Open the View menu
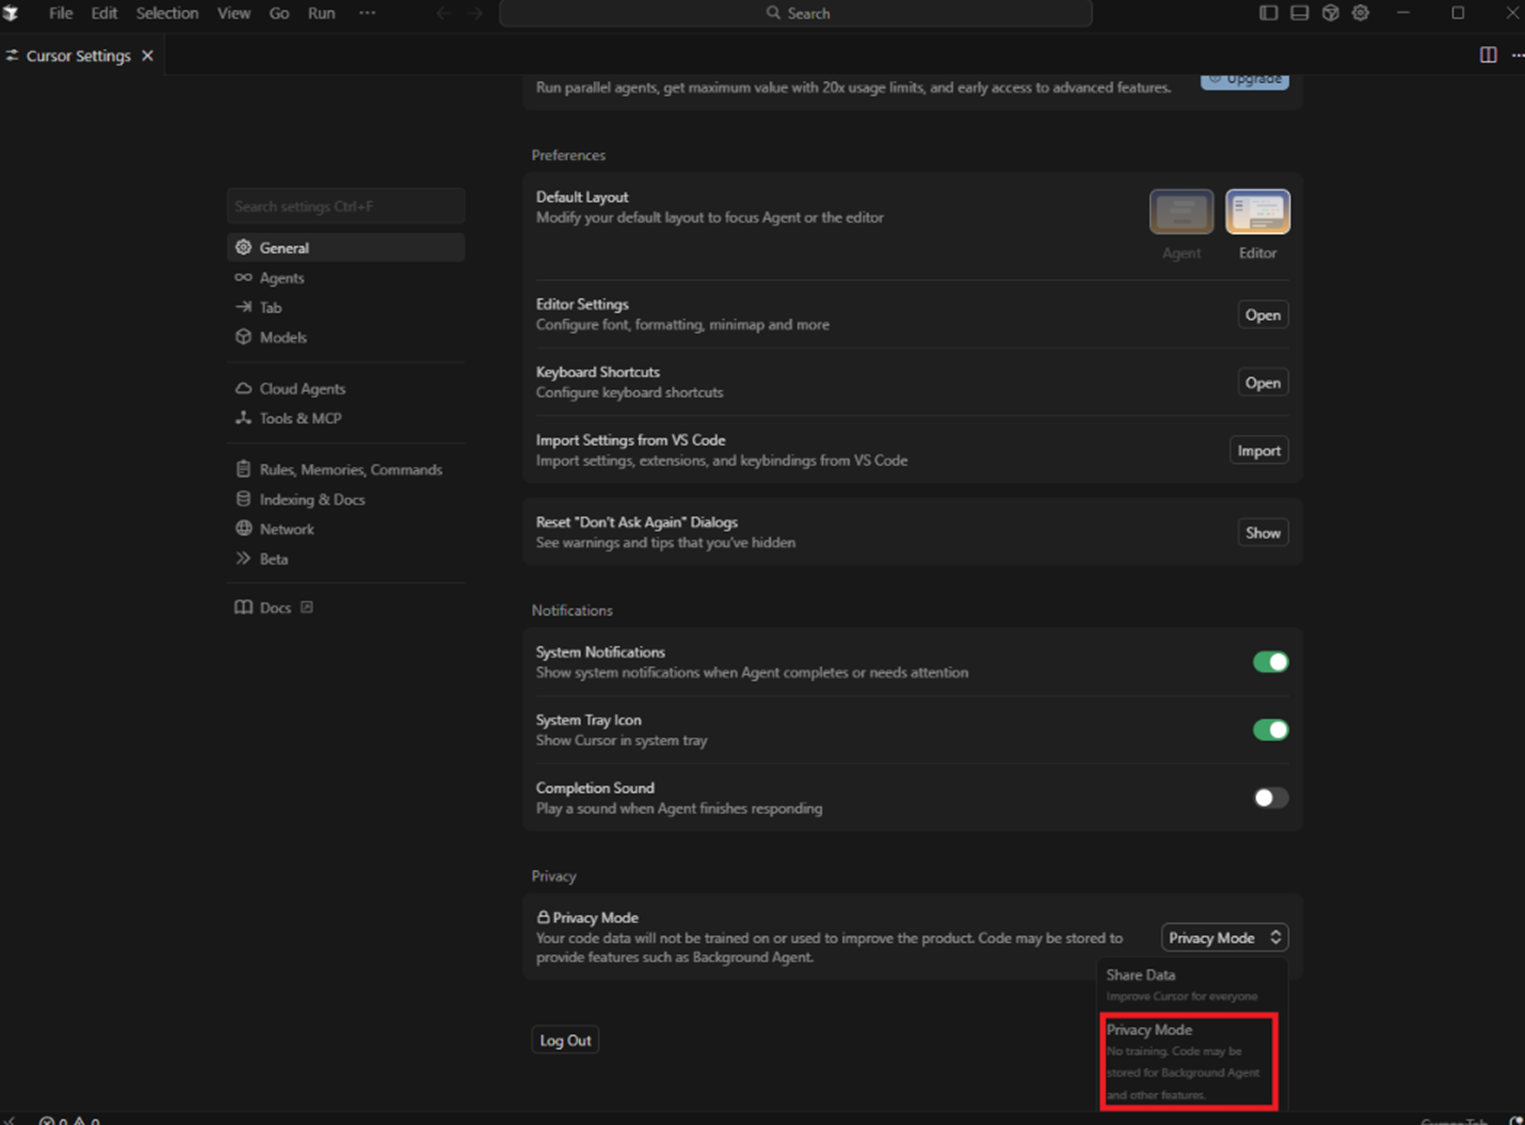 (x=234, y=13)
